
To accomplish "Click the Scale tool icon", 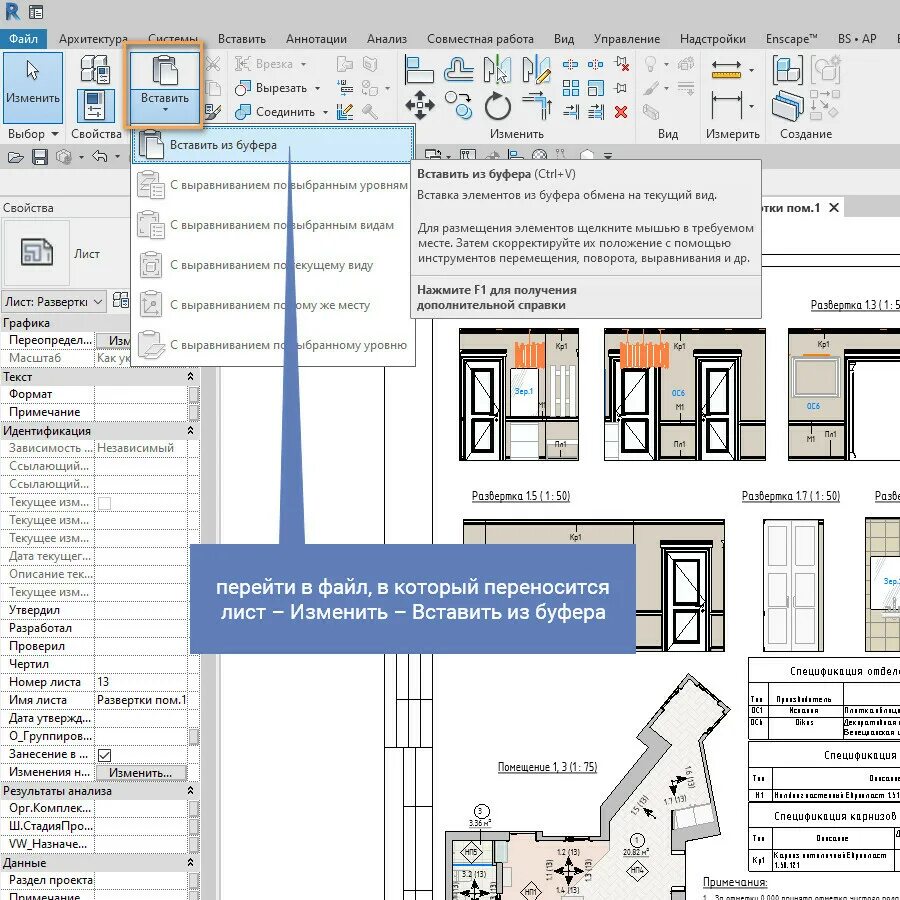I will (x=596, y=88).
